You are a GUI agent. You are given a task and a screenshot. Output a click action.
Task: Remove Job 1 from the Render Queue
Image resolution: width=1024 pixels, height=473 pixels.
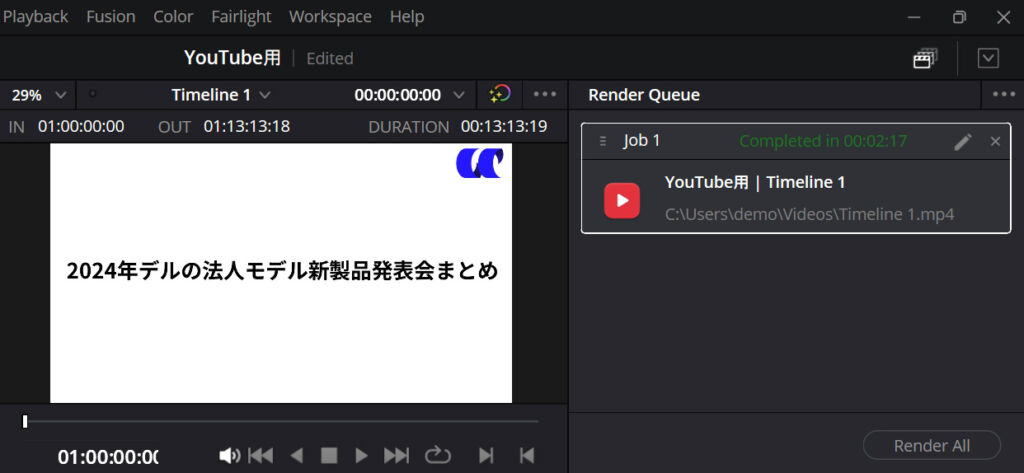pos(995,141)
